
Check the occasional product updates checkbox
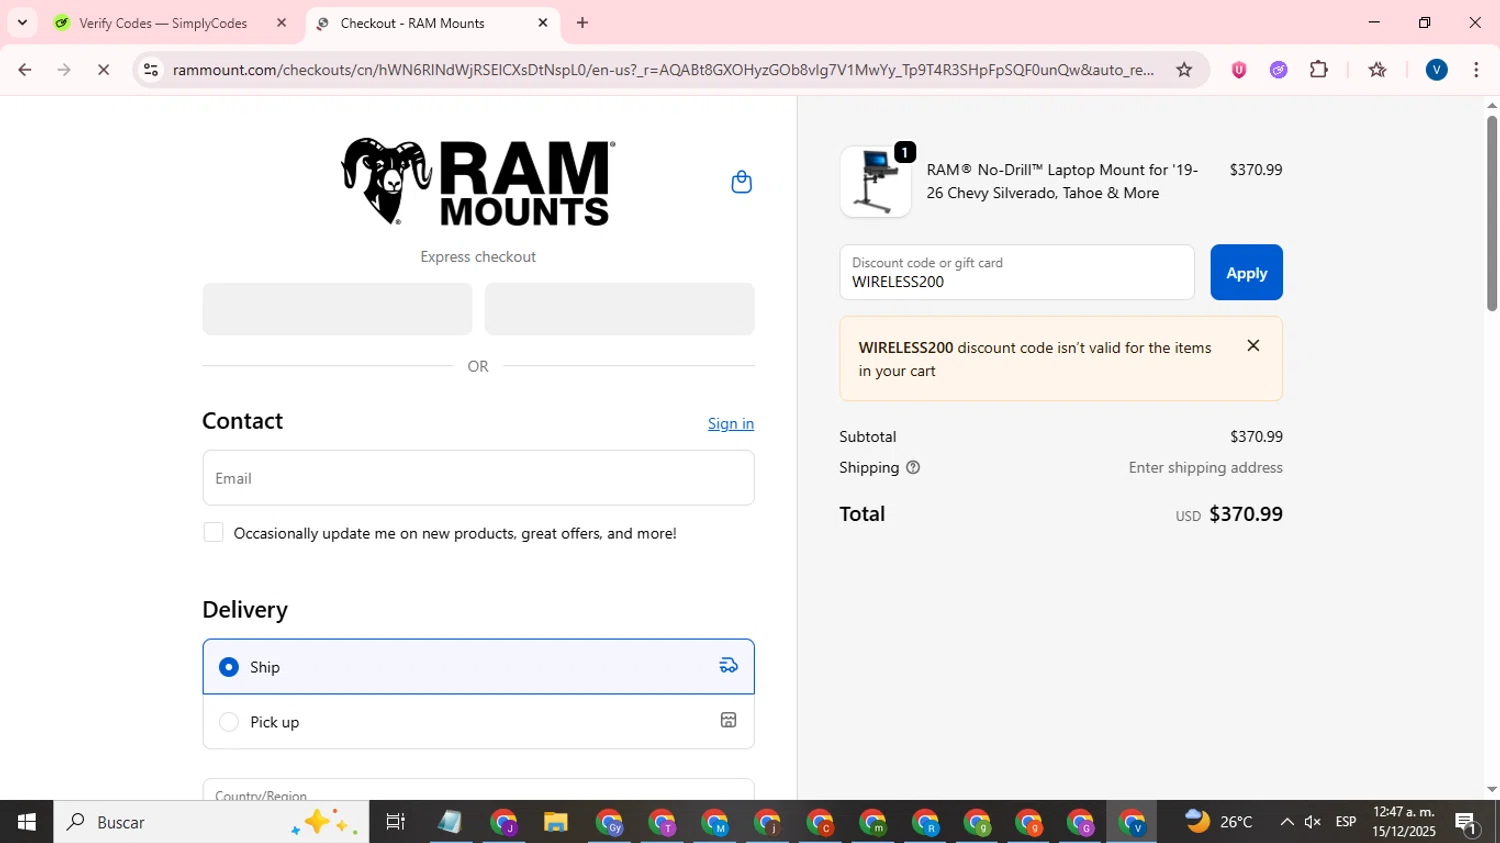(213, 533)
